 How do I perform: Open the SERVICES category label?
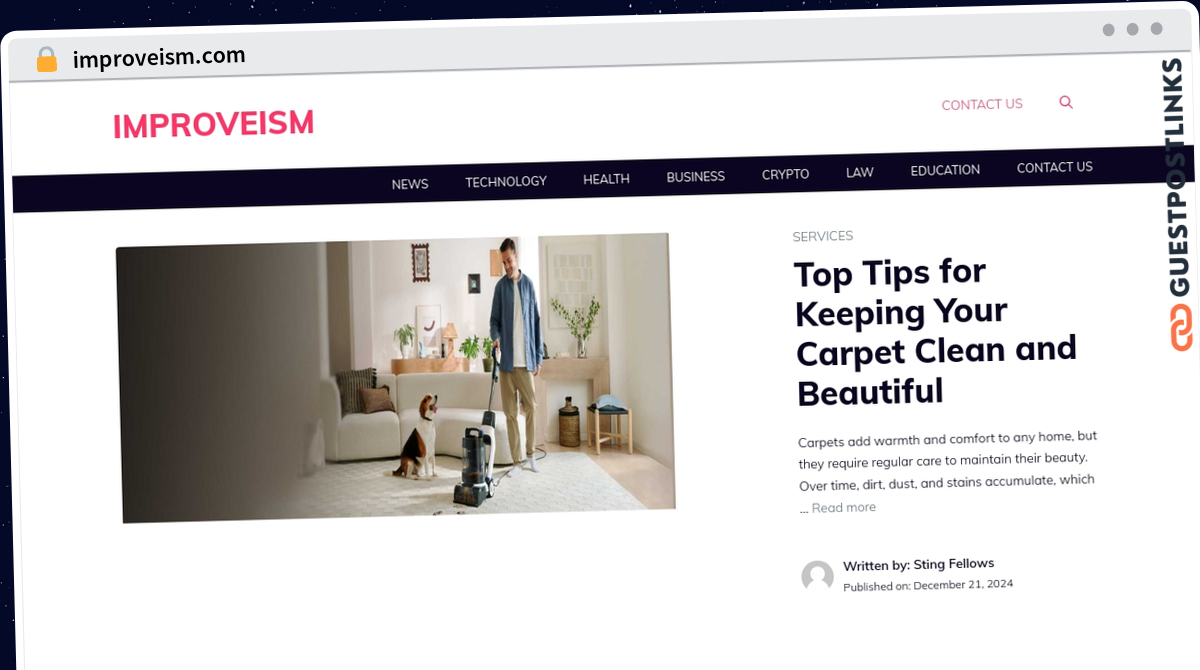click(x=823, y=236)
